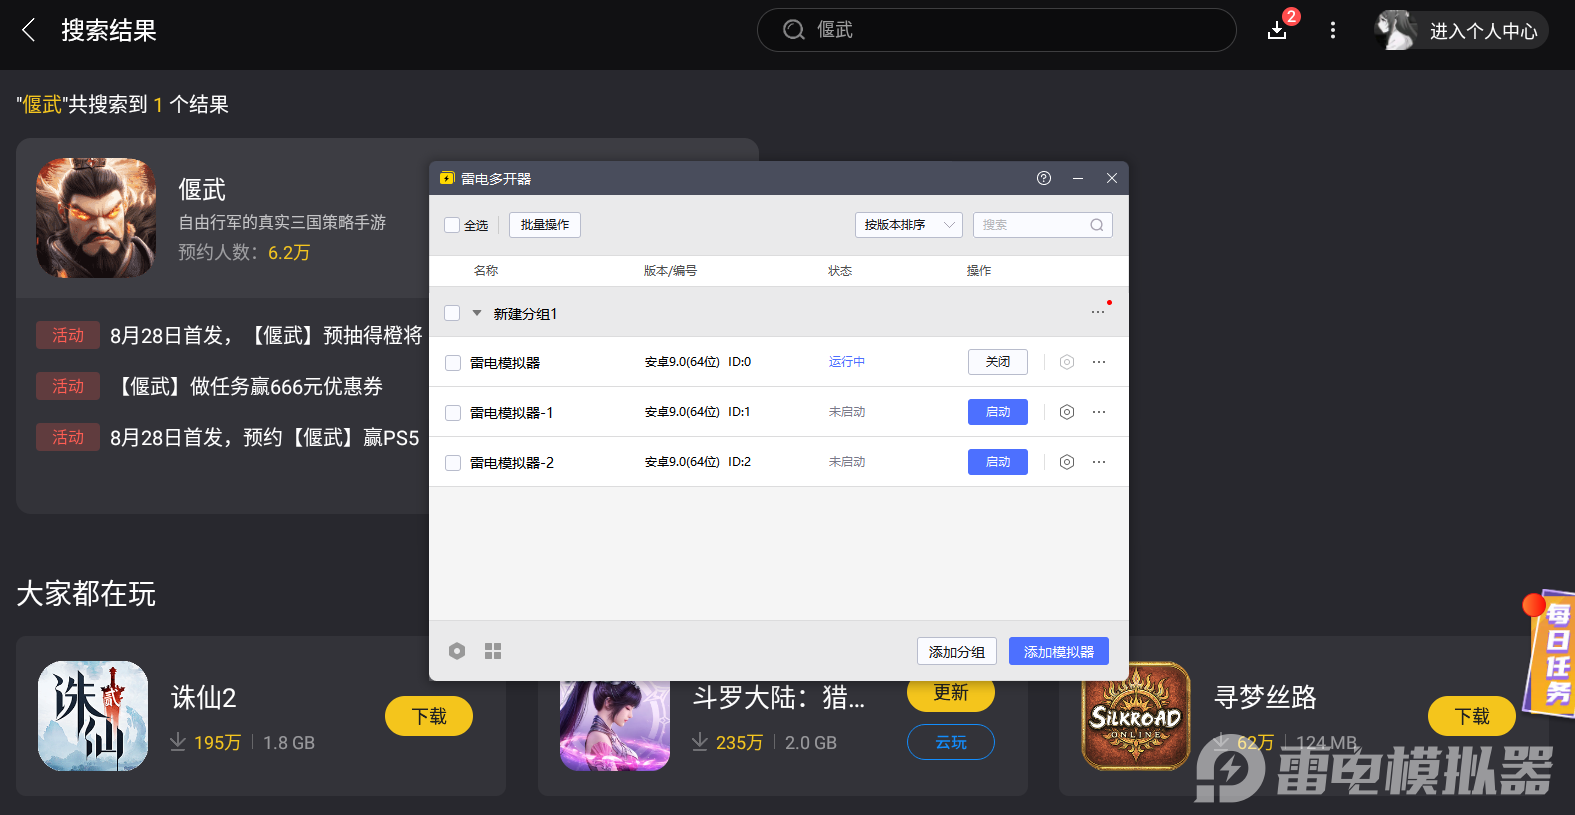
Task: Show more actions for 雷电模拟器-1
Action: [x=1099, y=412]
